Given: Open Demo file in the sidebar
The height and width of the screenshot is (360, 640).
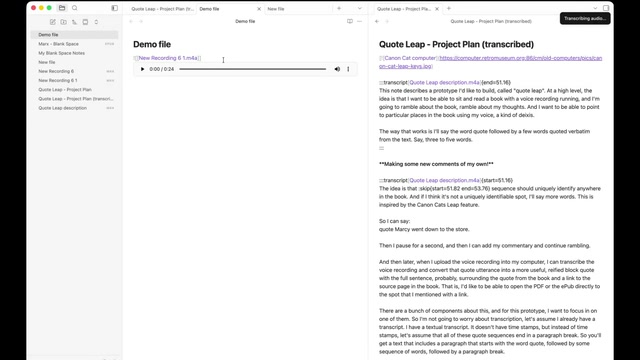Looking at the screenshot, I should point(74,35).
